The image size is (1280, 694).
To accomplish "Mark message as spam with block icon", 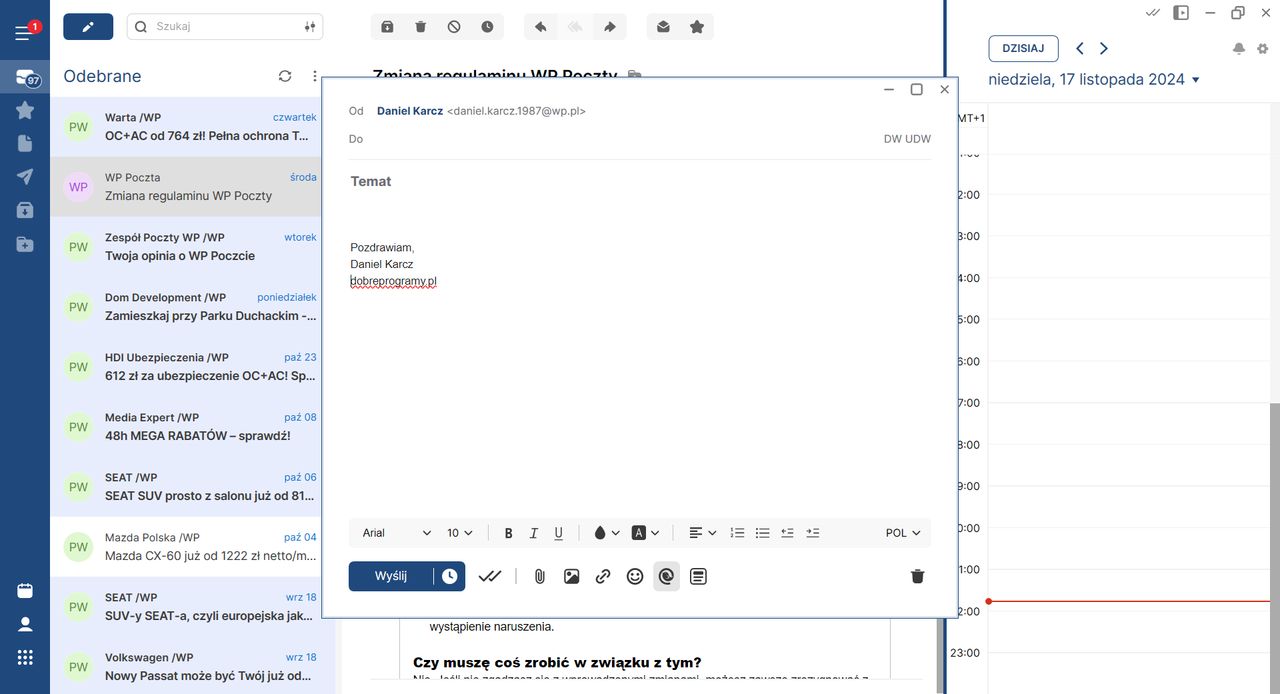I will (454, 27).
